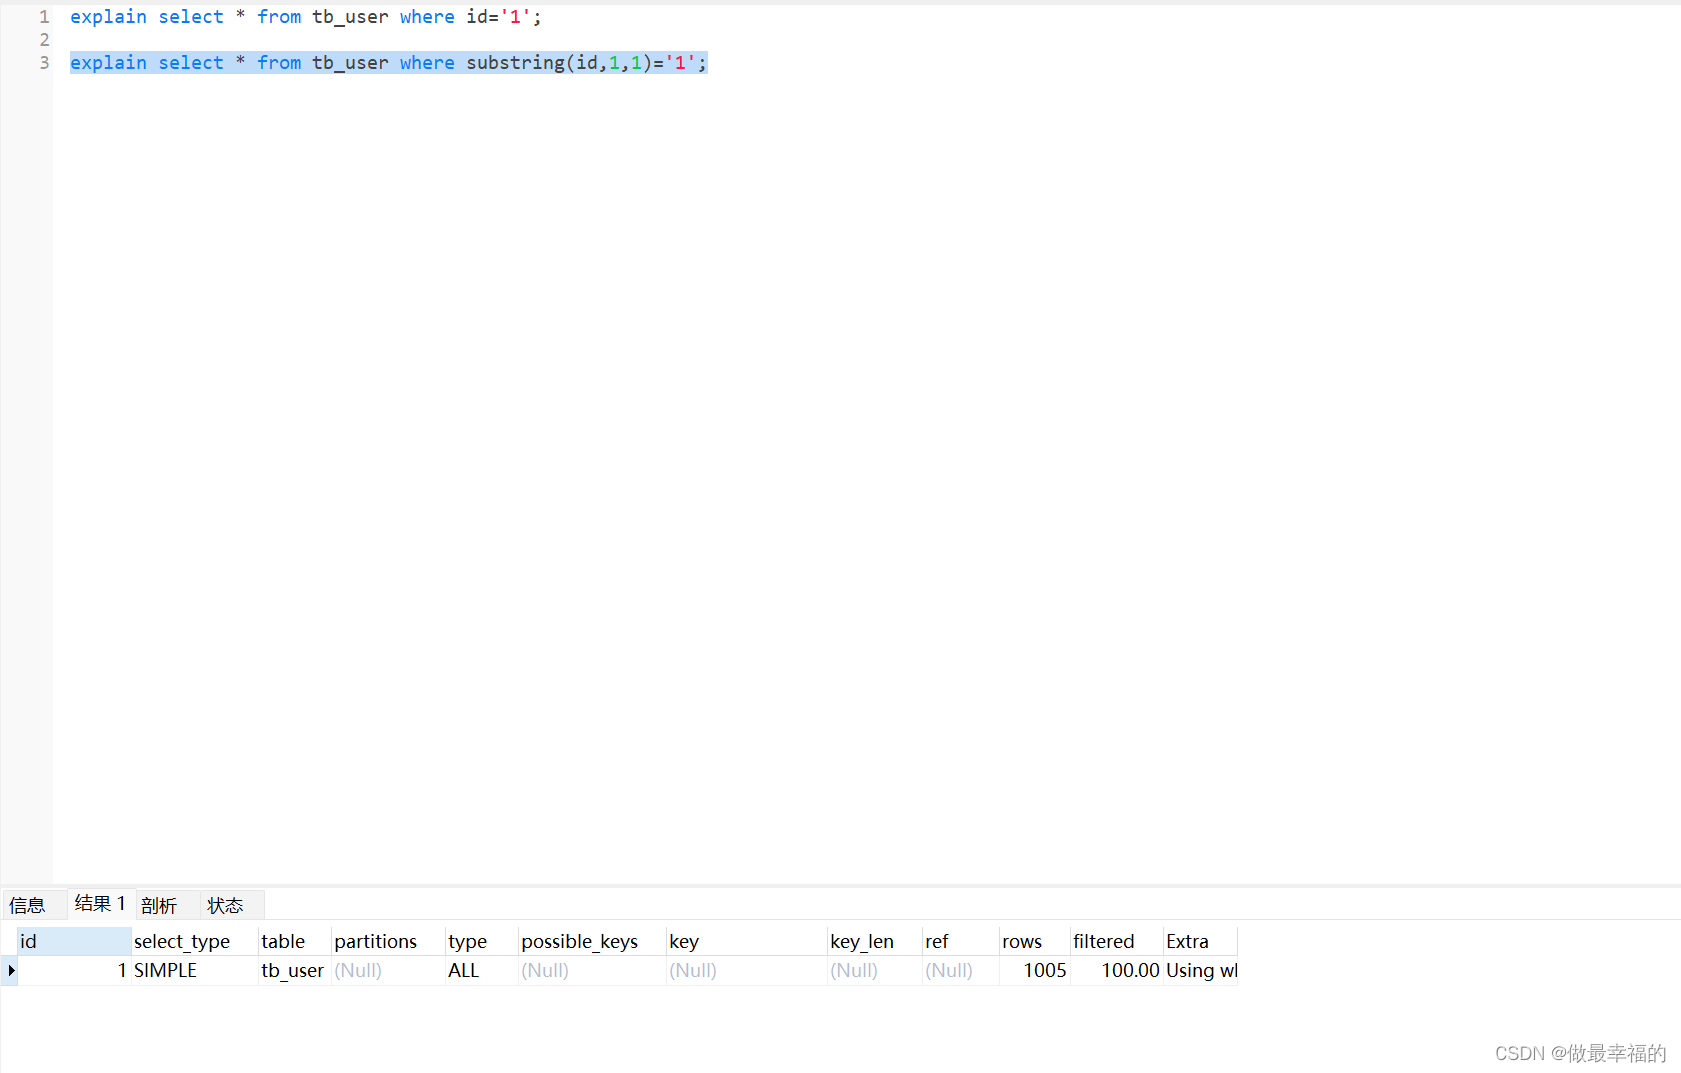Click the ref column header
Viewport: 1681px width, 1073px height.
pos(960,941)
